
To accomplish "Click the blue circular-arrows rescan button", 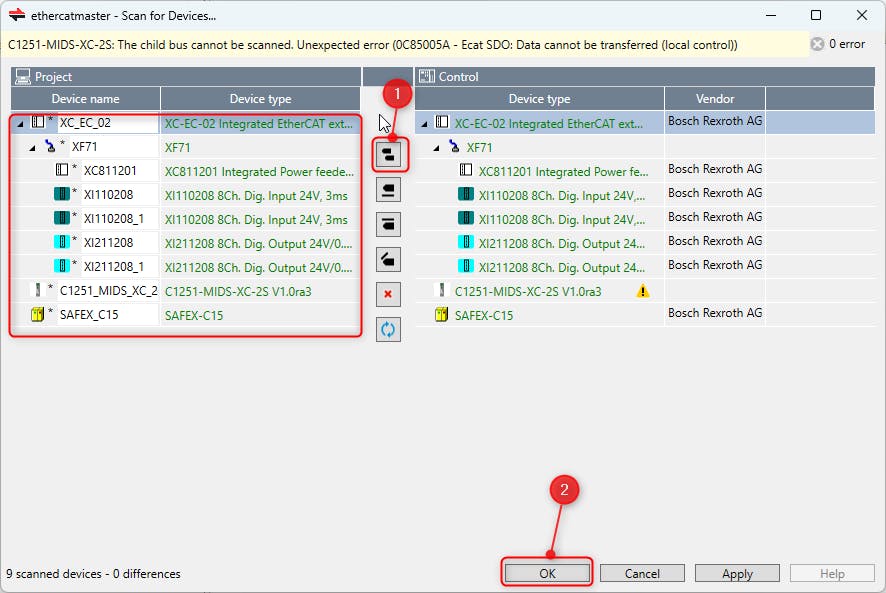I will coord(388,329).
